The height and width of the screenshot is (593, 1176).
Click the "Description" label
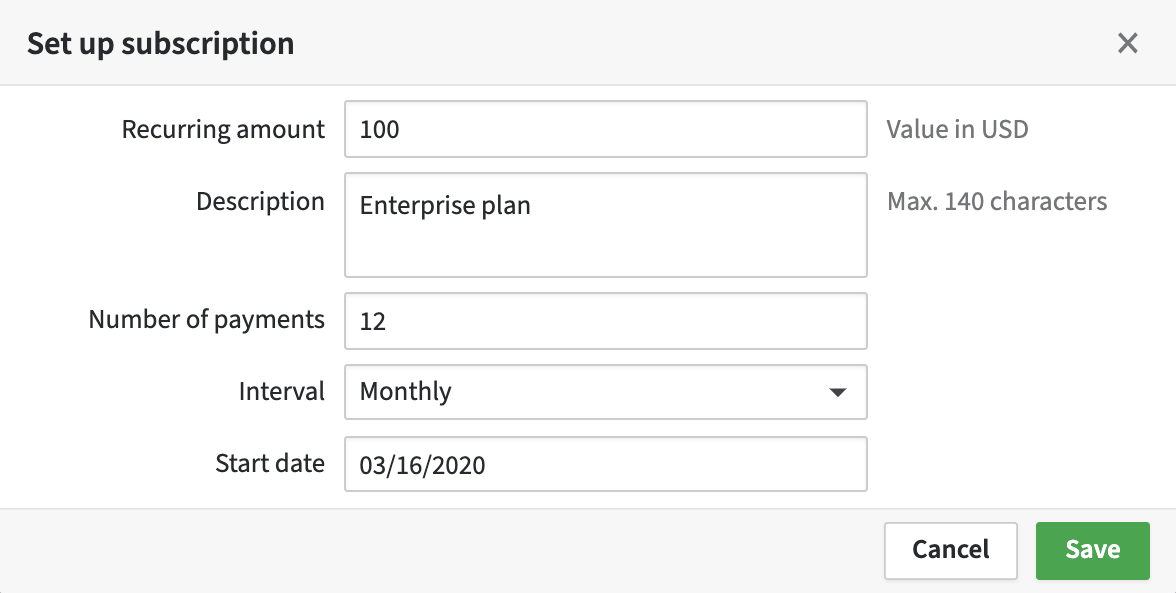pos(260,201)
